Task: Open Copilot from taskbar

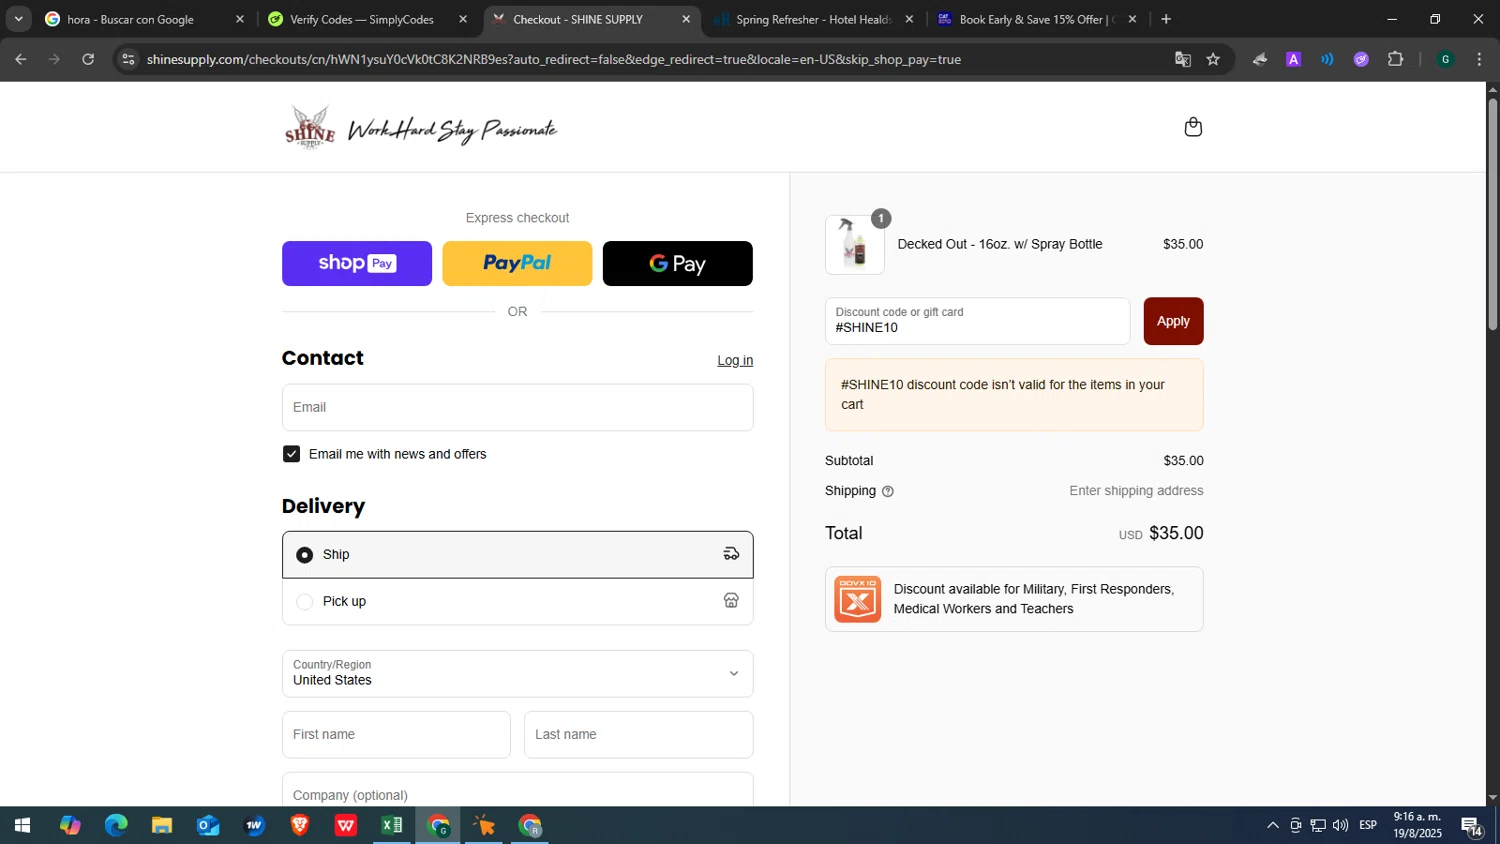Action: [x=70, y=825]
